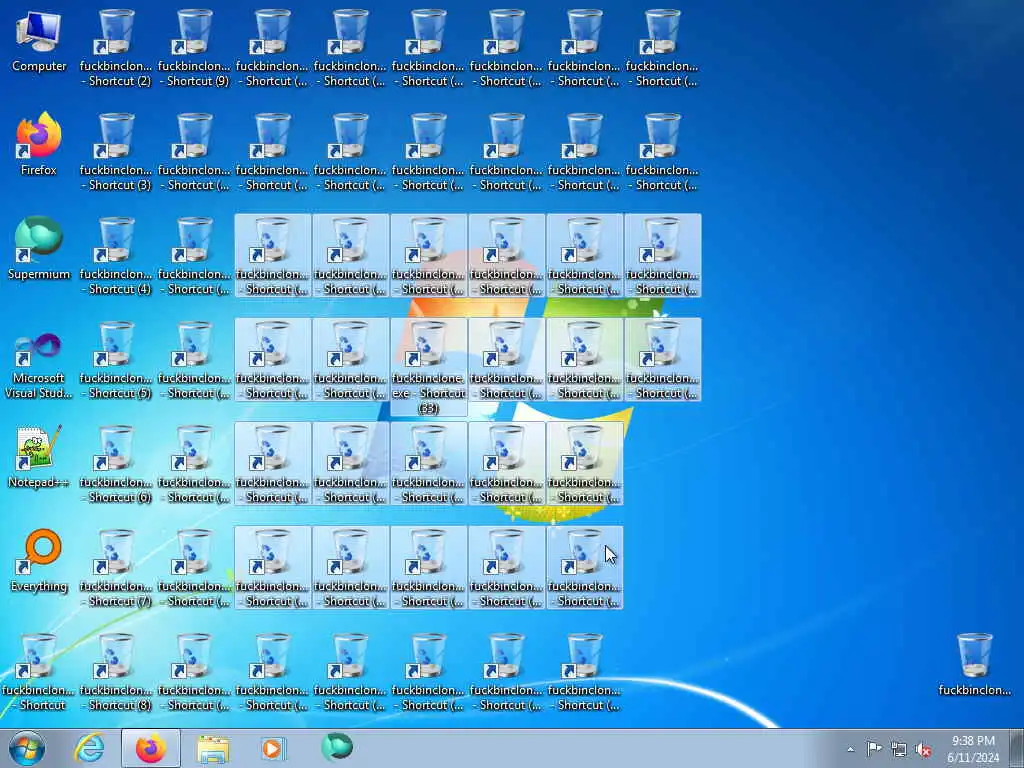Image resolution: width=1024 pixels, height=768 pixels.
Task: Show hidden system tray icons
Action: pos(850,749)
